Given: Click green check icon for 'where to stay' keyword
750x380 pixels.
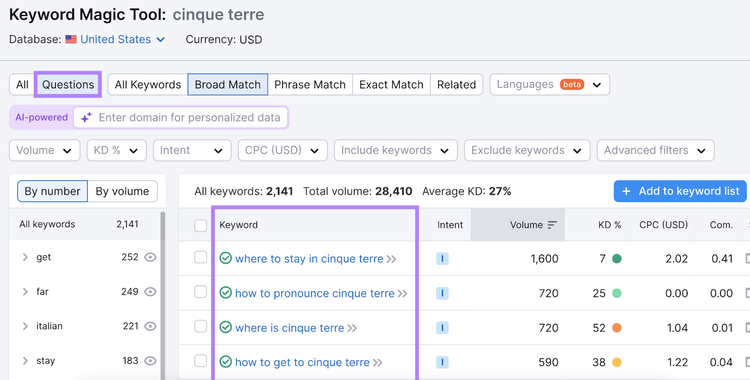Looking at the screenshot, I should click(226, 258).
